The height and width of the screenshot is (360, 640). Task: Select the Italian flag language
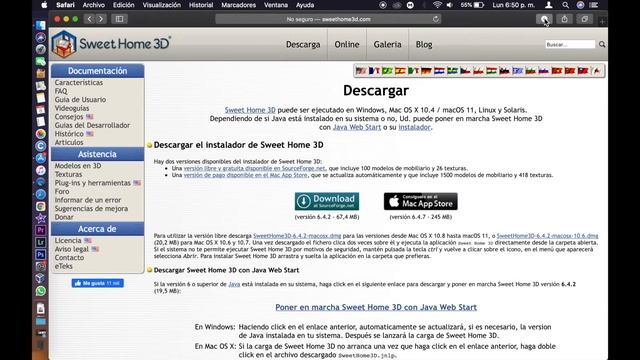(x=413, y=71)
